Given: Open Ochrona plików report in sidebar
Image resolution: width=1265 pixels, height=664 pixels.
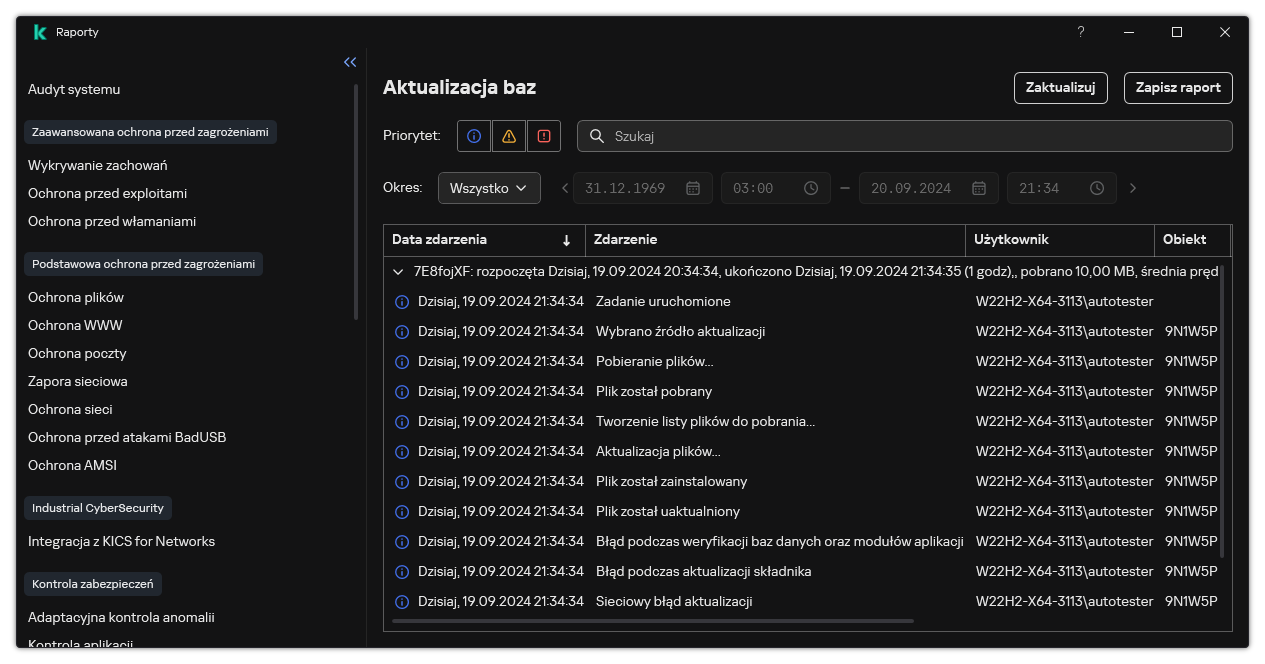Looking at the screenshot, I should click(76, 297).
